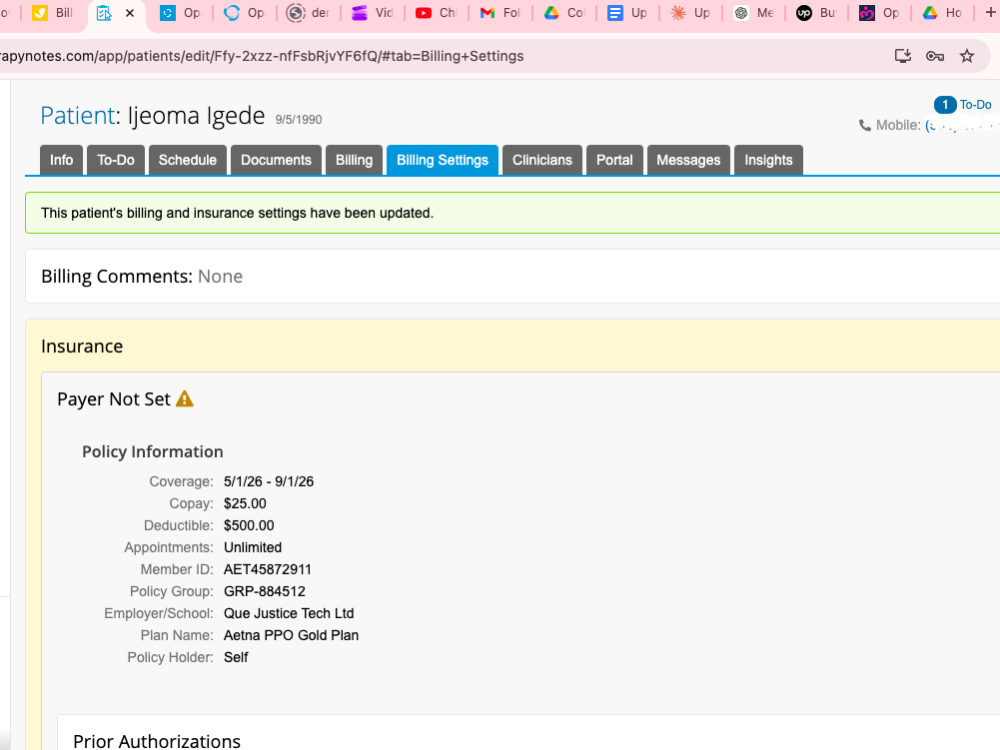Image resolution: width=1000 pixels, height=750 pixels.
Task: Open the Google Docs Up browser tab
Action: (627, 13)
